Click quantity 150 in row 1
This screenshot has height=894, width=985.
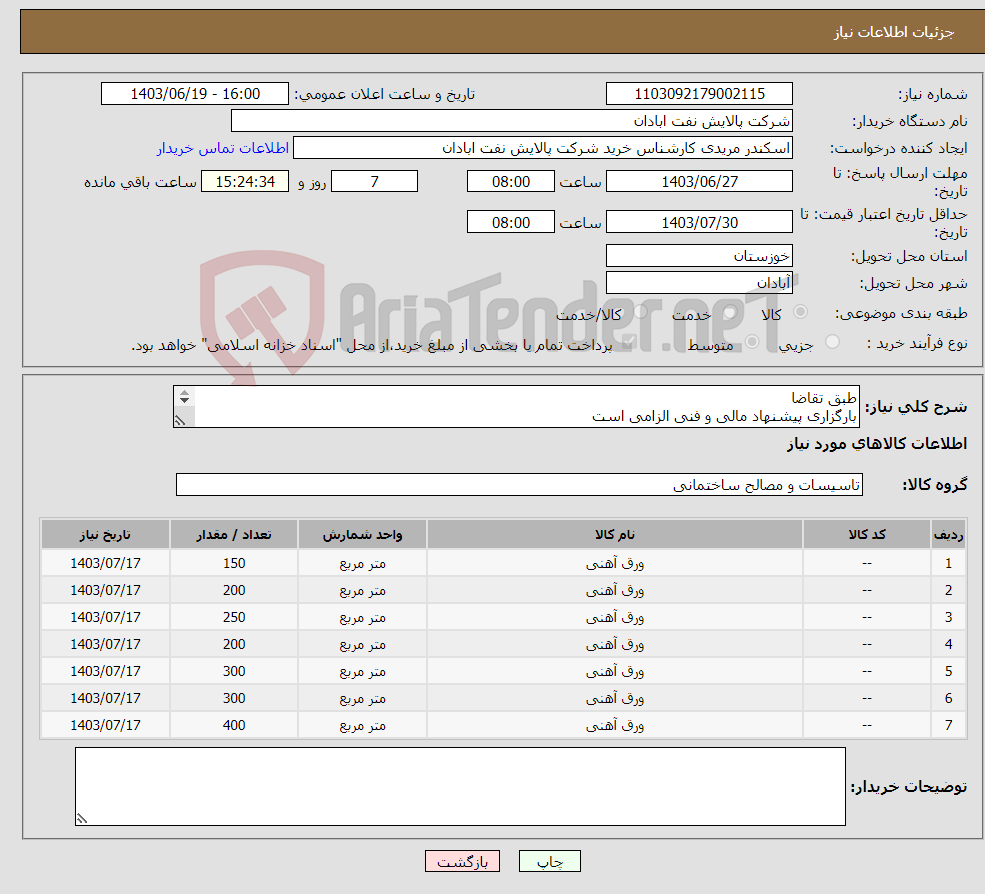pyautogui.click(x=234, y=564)
